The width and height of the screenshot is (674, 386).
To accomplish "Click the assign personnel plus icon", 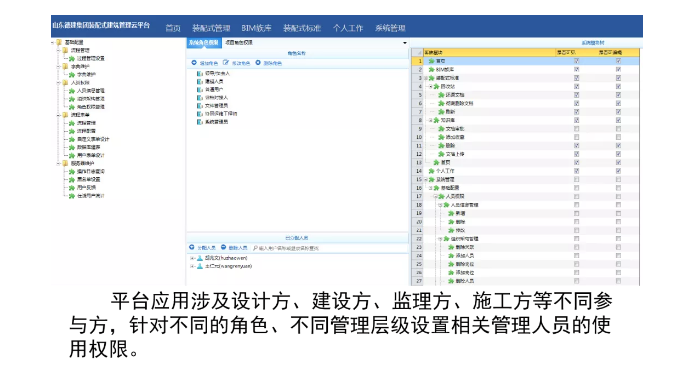I will [x=192, y=247].
